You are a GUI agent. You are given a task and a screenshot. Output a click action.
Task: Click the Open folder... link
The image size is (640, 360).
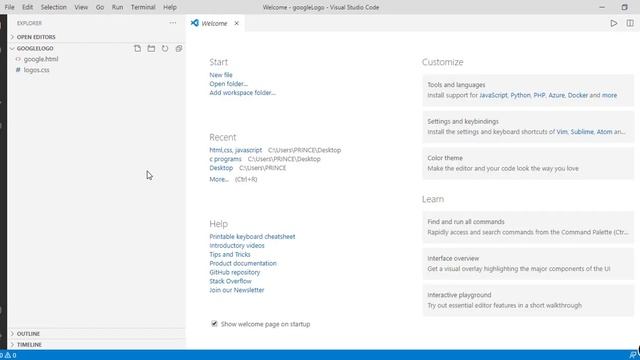coord(229,84)
